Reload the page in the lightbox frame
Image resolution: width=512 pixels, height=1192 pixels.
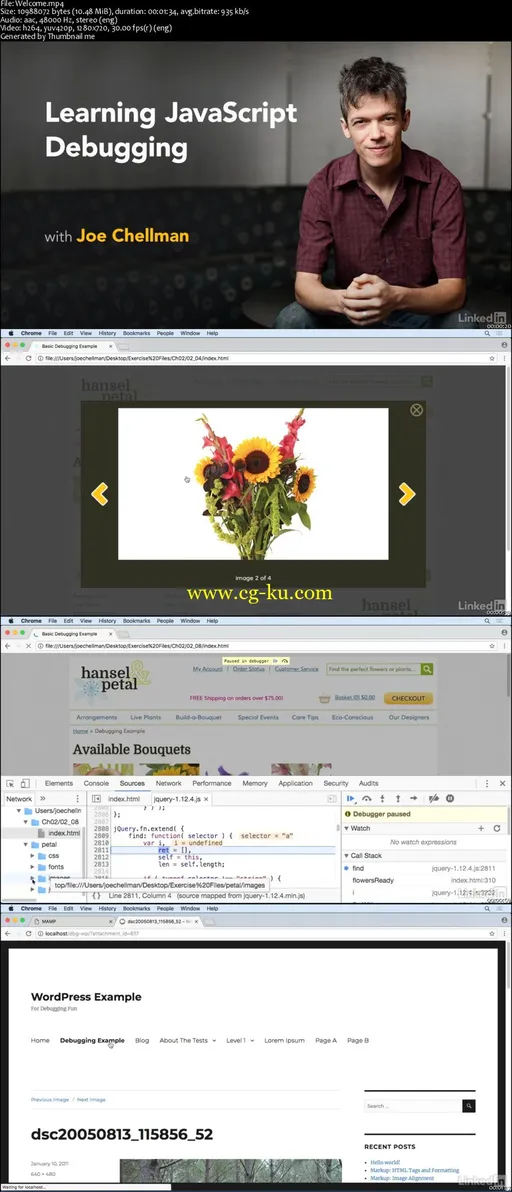point(29,357)
